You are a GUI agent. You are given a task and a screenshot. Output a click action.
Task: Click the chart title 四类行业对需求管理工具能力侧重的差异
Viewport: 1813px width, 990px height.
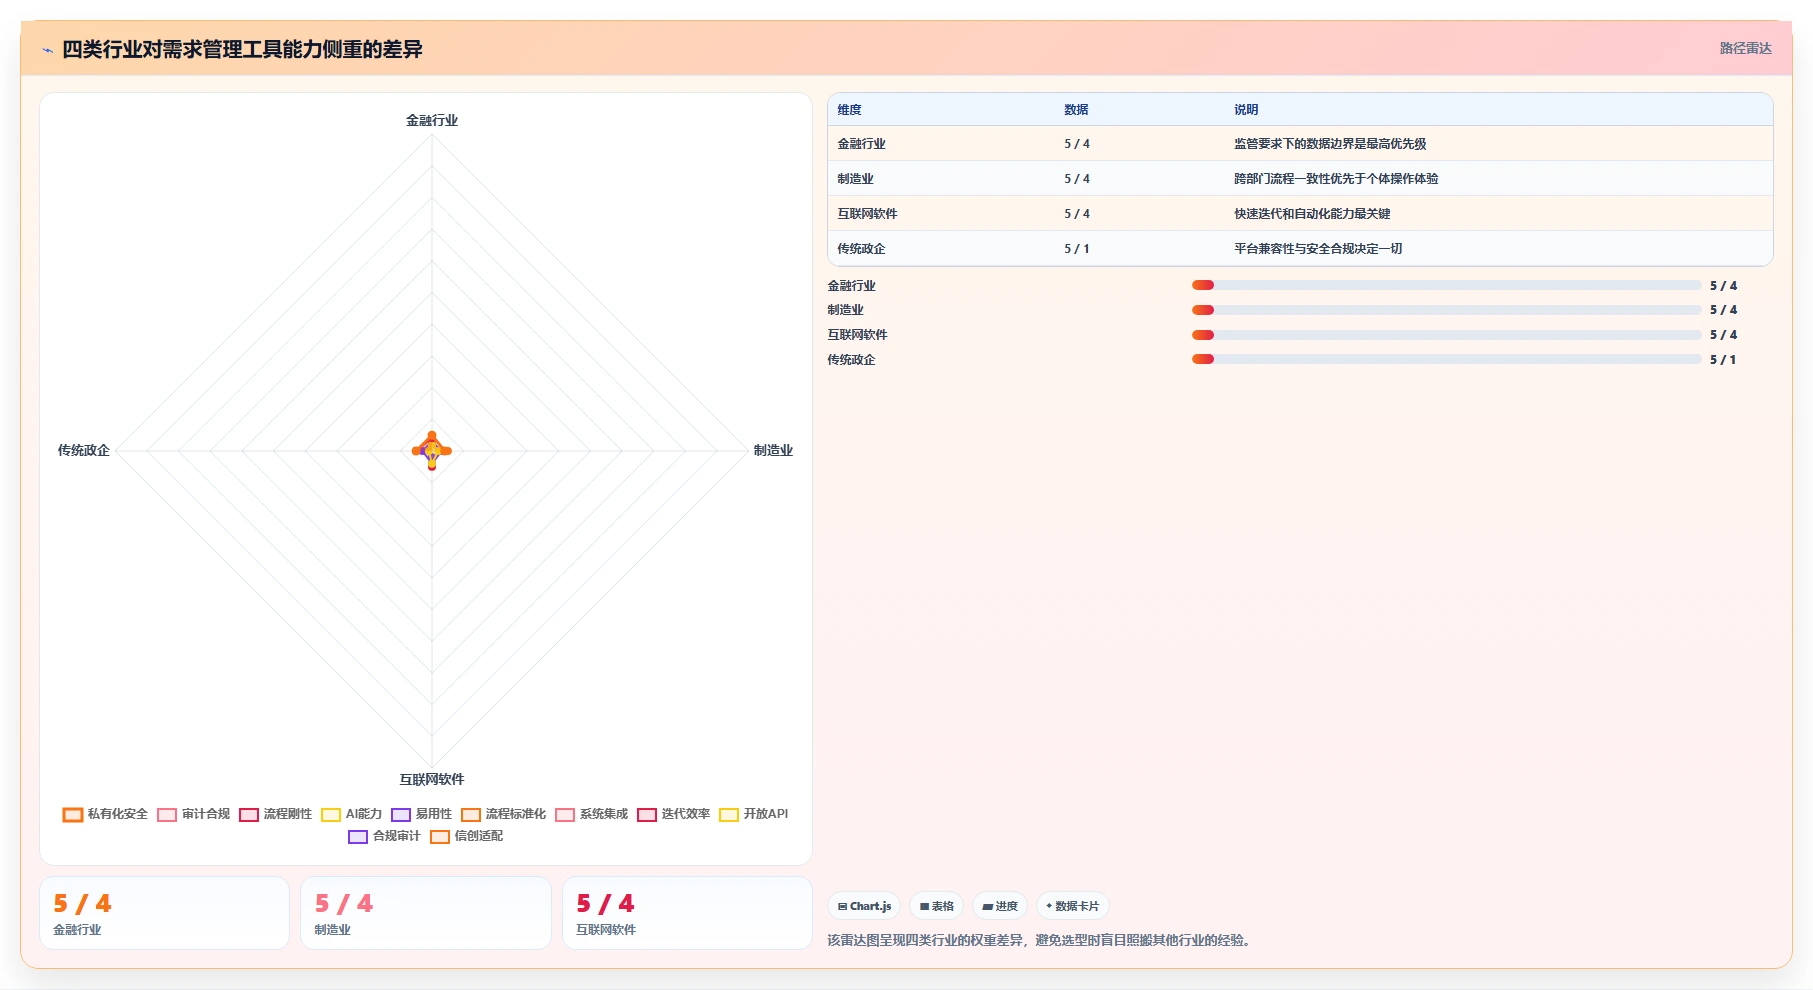point(242,49)
